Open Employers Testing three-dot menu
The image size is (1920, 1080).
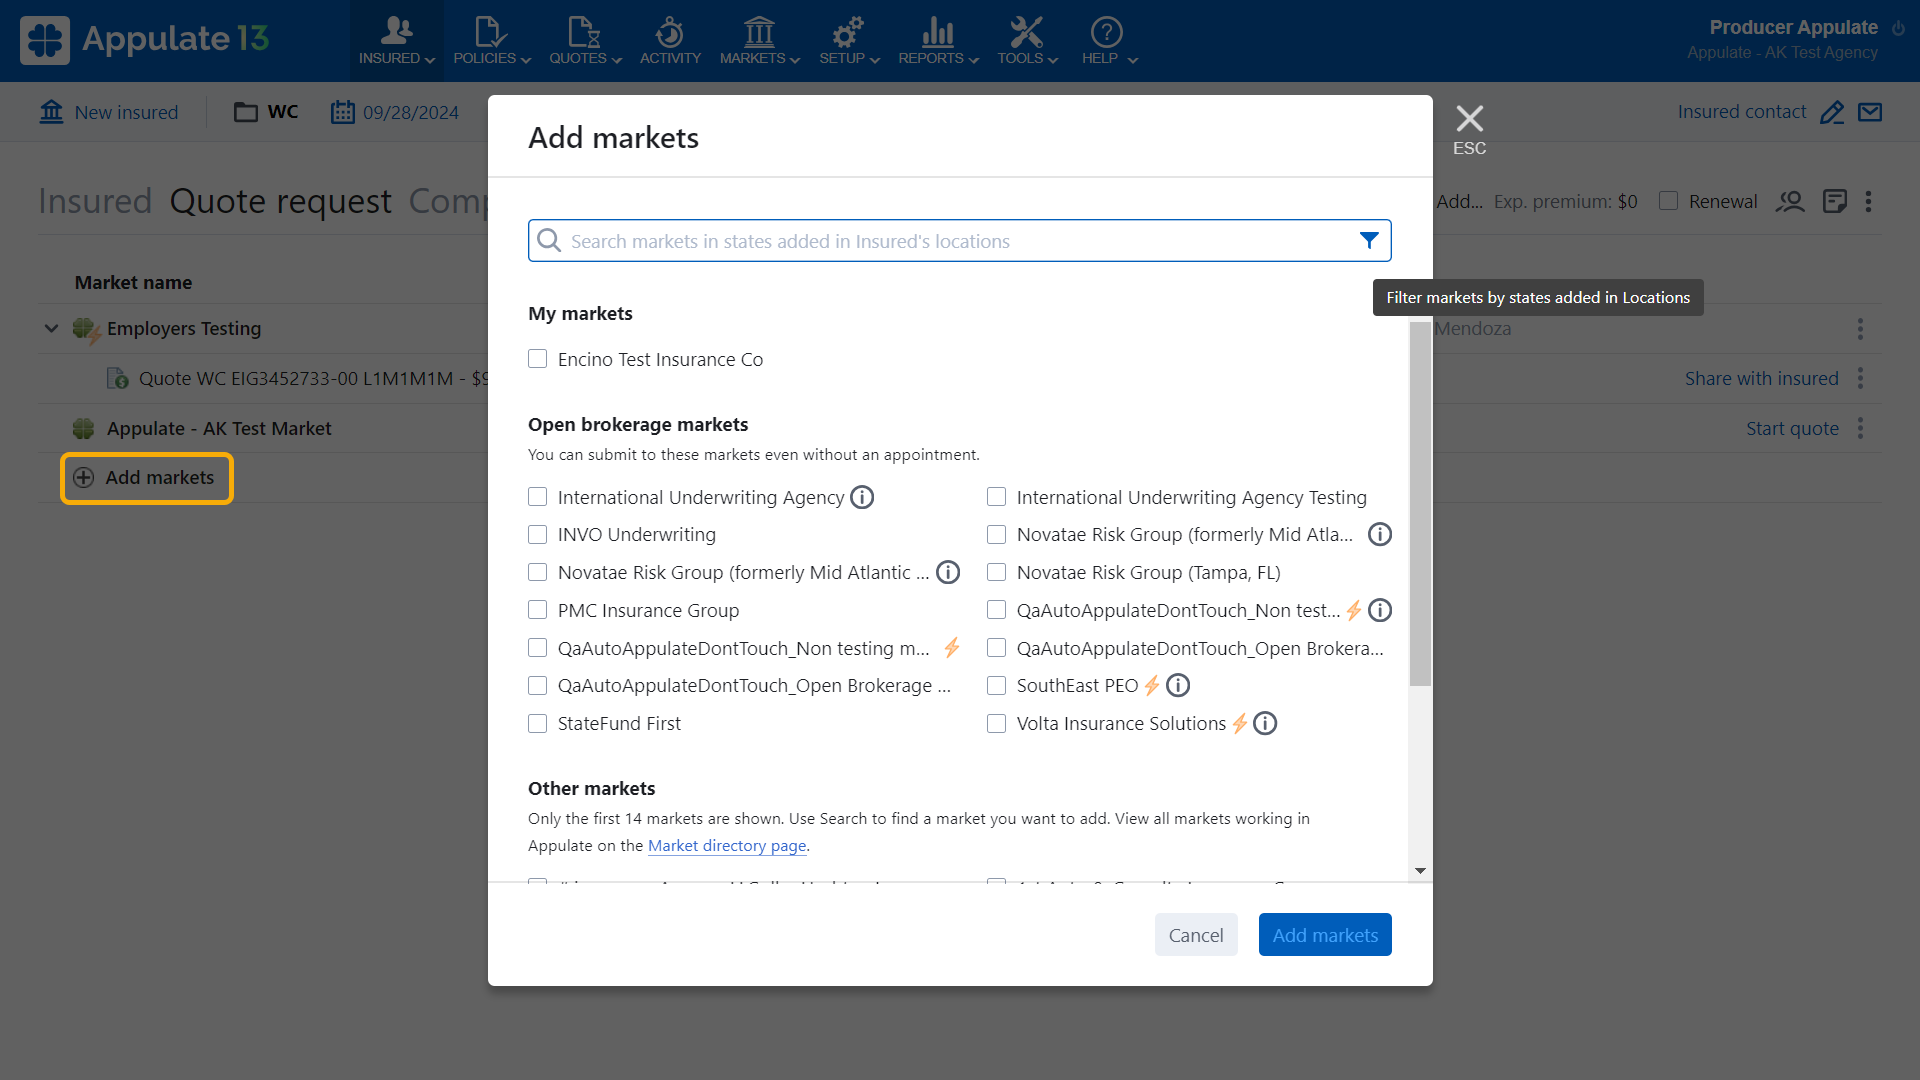tap(1860, 328)
